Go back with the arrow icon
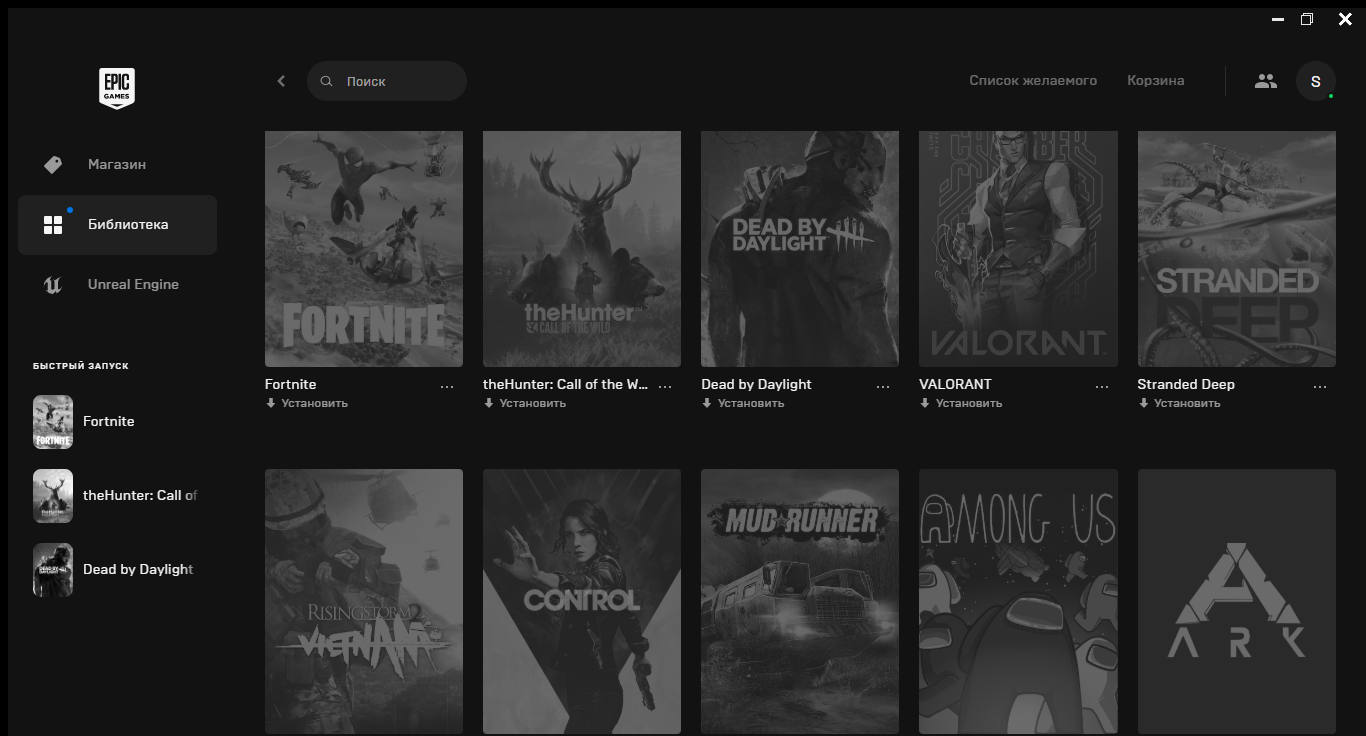This screenshot has width=1366, height=736. click(x=281, y=81)
